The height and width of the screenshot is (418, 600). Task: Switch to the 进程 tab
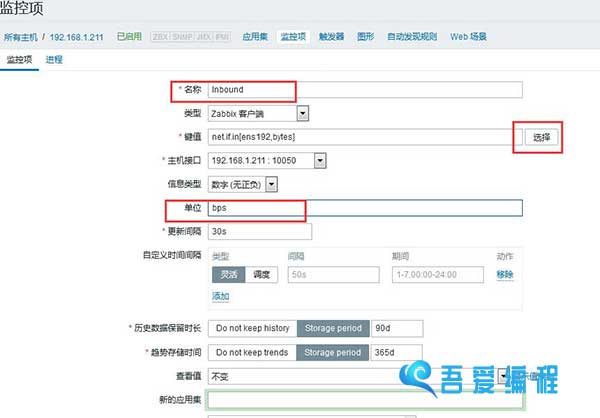pos(54,60)
